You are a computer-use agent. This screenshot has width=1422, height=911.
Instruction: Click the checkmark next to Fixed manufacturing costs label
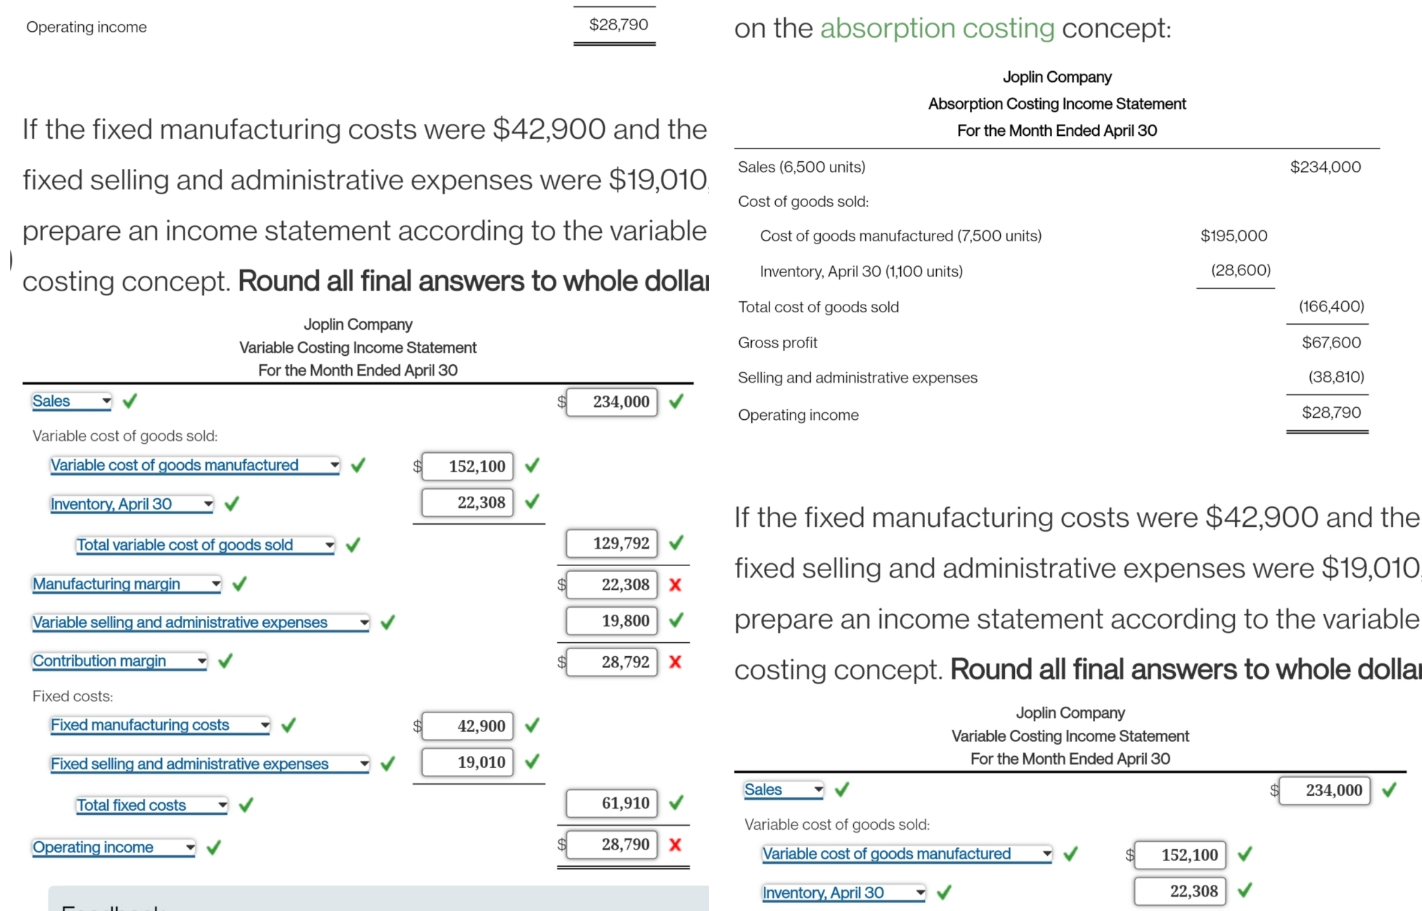288,725
